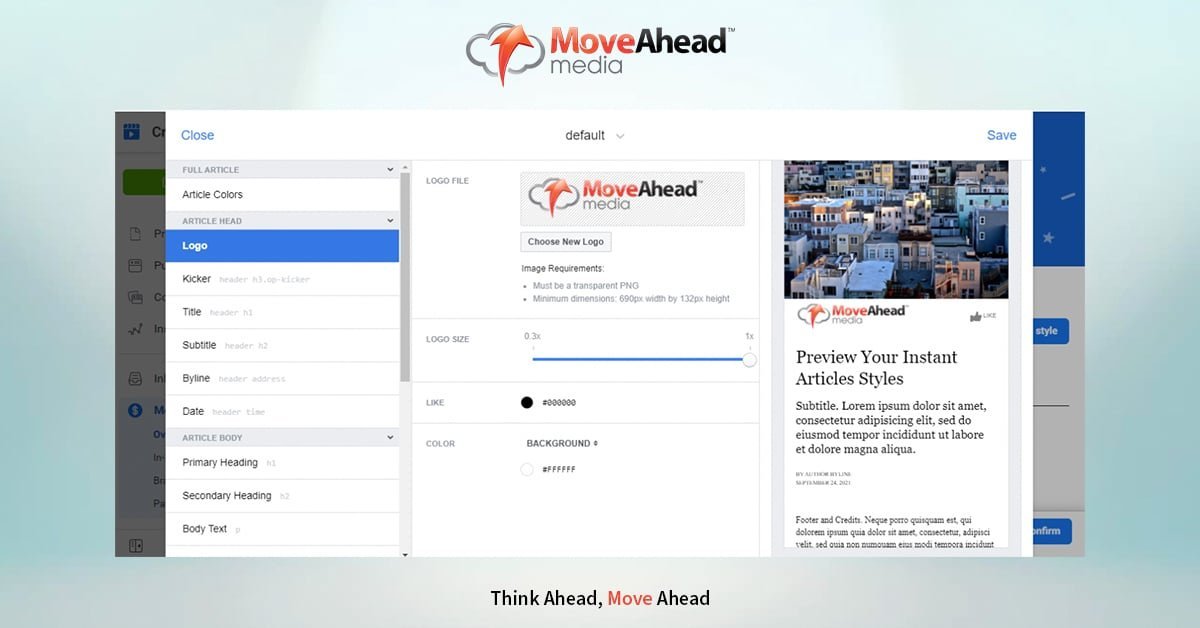Save the current article style
The height and width of the screenshot is (628, 1200).
[1001, 135]
